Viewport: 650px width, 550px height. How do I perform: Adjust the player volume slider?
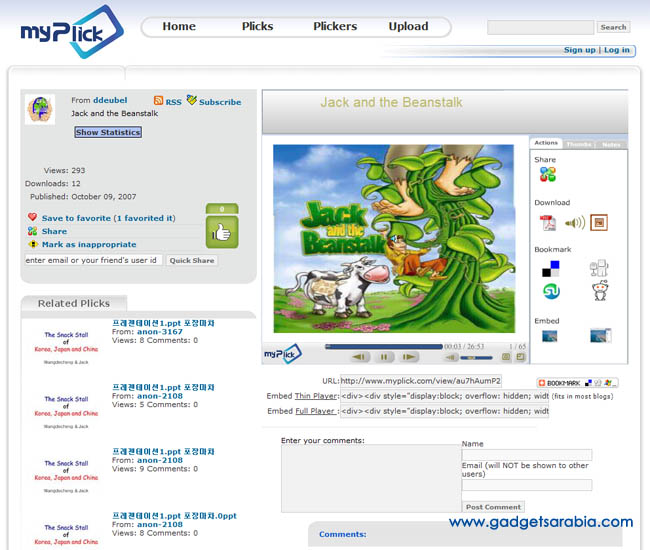(476, 358)
